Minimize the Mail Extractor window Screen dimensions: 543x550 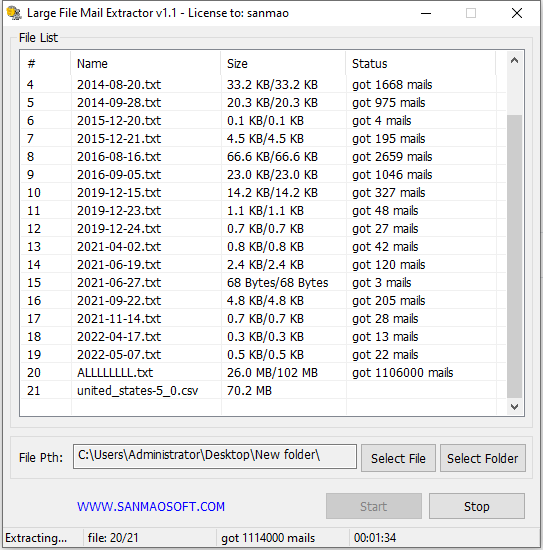(426, 13)
